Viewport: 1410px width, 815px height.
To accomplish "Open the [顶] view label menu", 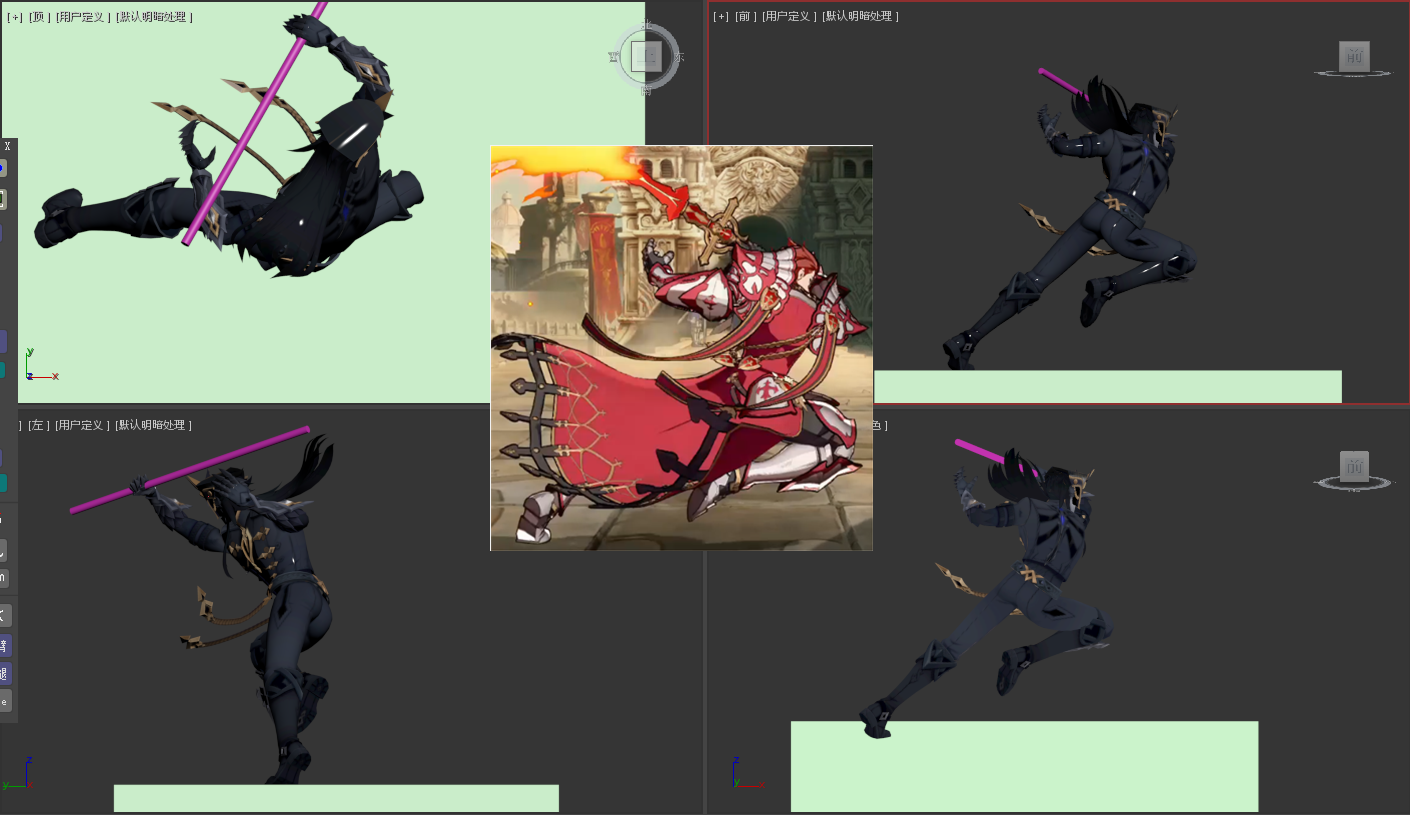I will 39,17.
